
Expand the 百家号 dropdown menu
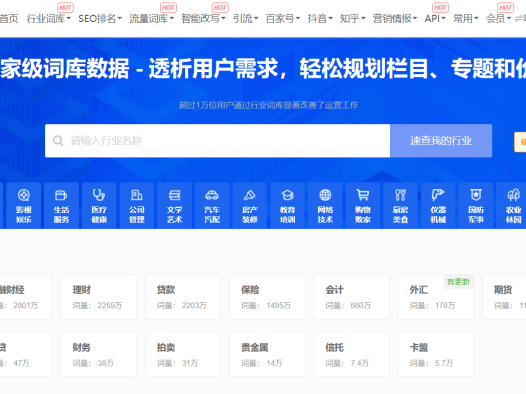click(x=283, y=18)
